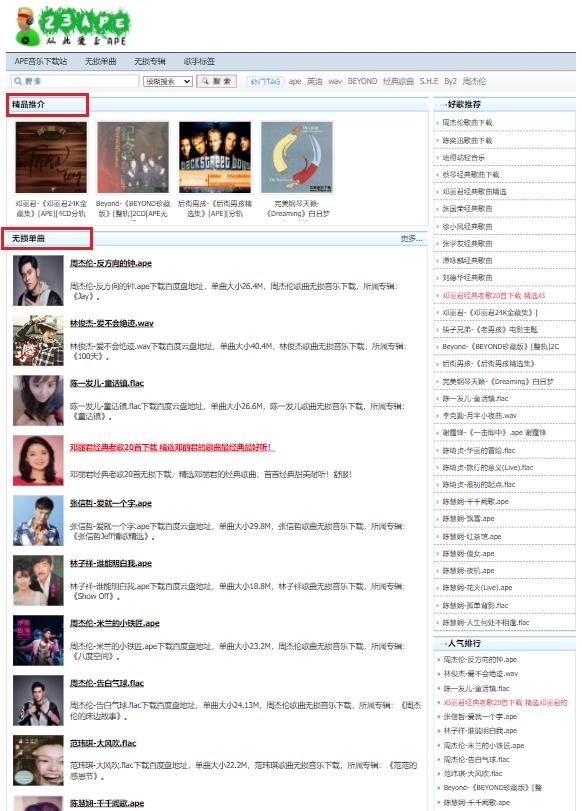The image size is (582, 811).
Task: Open the APE音乐下载站 menu item
Action: (x=41, y=61)
